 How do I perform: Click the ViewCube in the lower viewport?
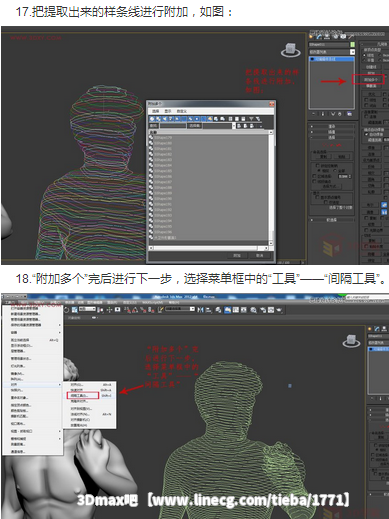click(x=351, y=340)
